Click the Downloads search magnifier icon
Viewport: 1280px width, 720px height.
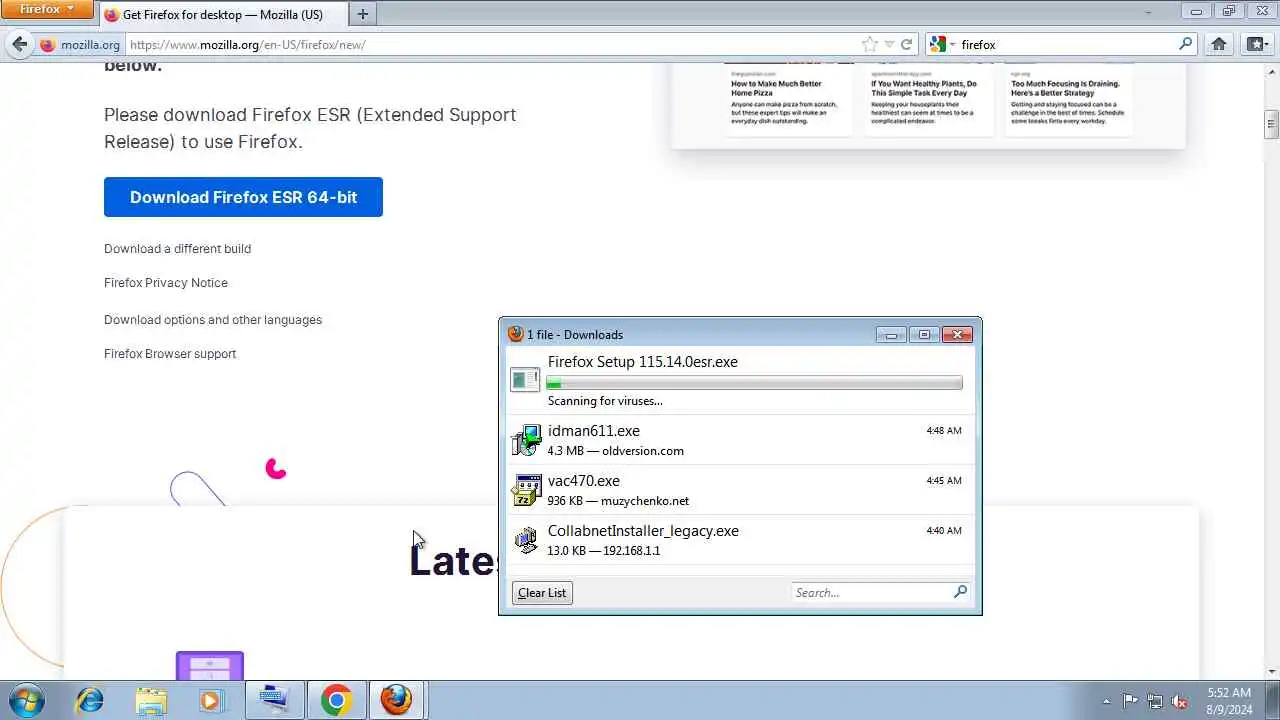click(960, 592)
